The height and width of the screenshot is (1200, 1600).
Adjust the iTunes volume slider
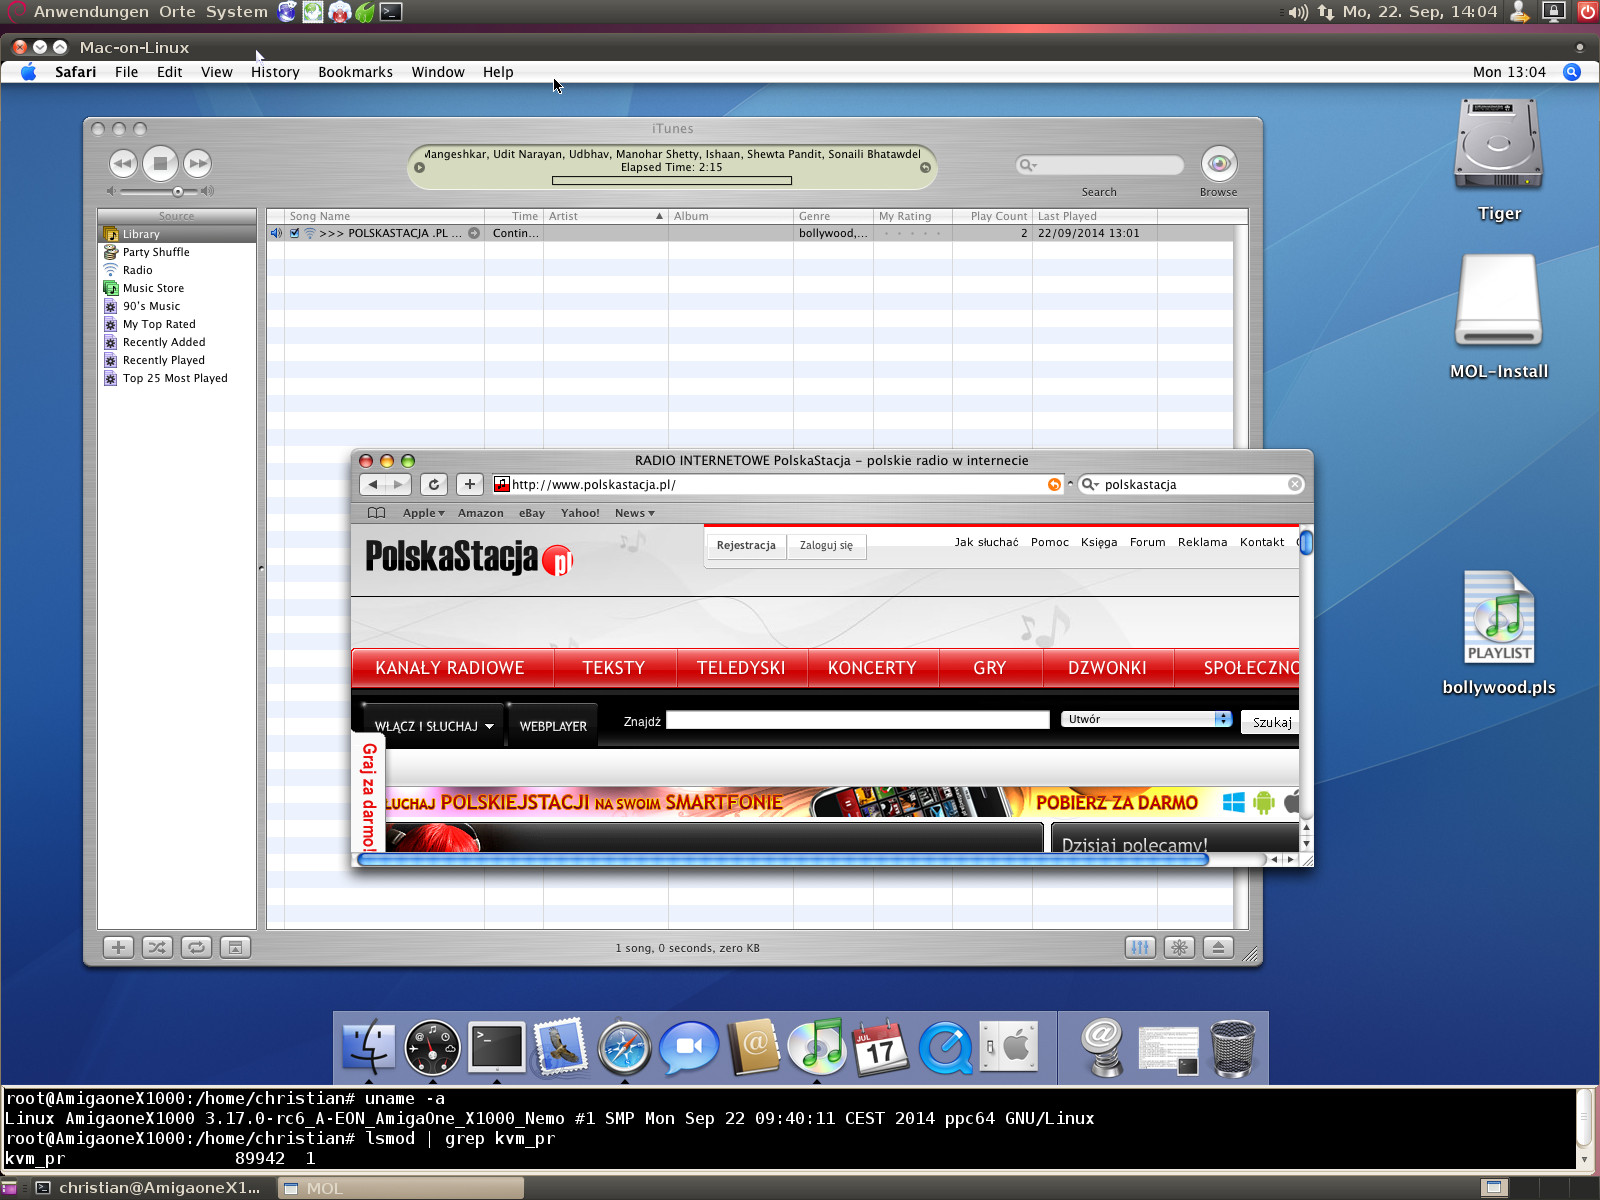tap(177, 191)
